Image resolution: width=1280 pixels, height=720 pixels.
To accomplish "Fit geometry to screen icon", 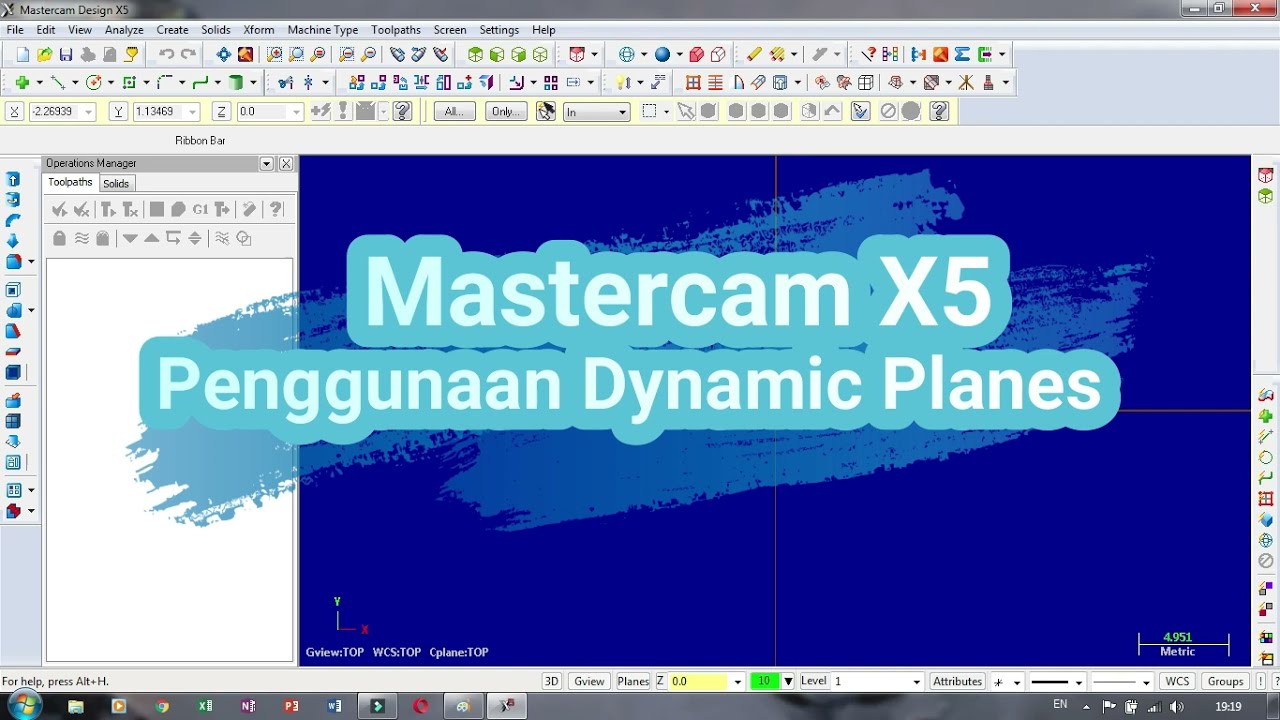I will (x=223, y=54).
